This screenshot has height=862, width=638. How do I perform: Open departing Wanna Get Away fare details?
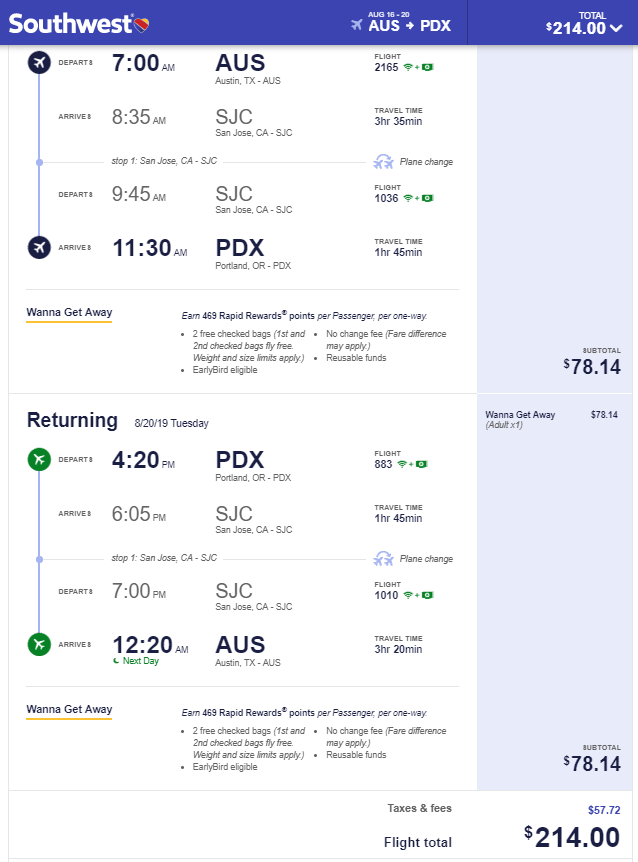click(x=68, y=312)
